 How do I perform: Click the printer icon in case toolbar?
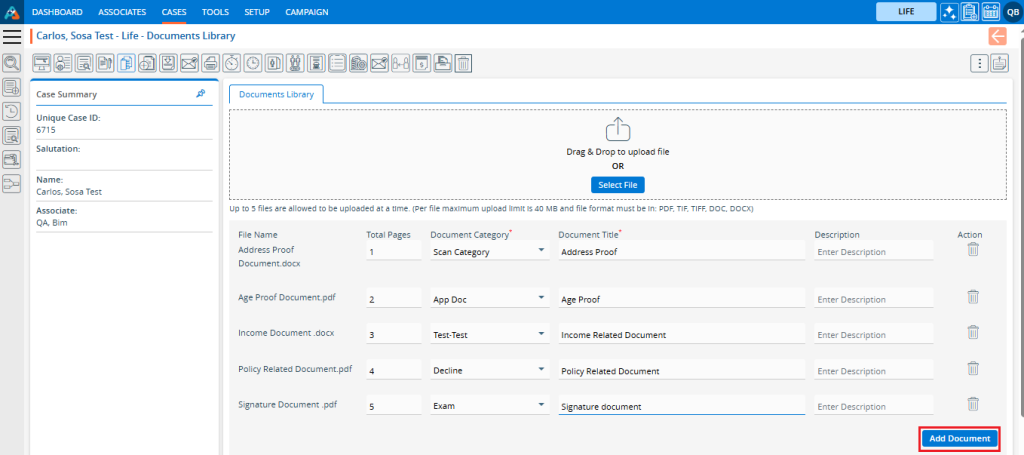point(210,63)
